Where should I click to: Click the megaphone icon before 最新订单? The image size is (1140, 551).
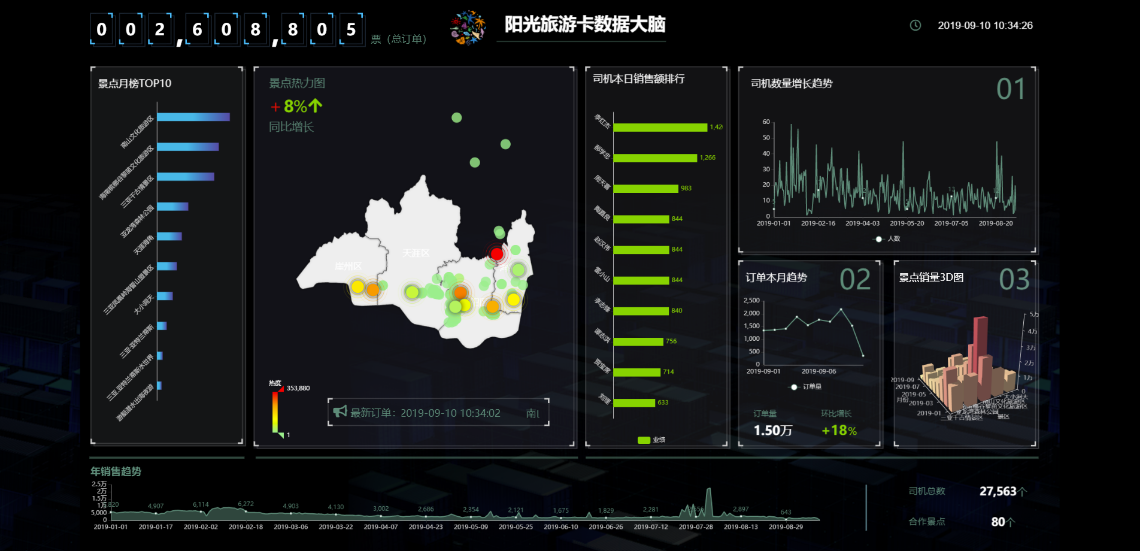pos(340,412)
